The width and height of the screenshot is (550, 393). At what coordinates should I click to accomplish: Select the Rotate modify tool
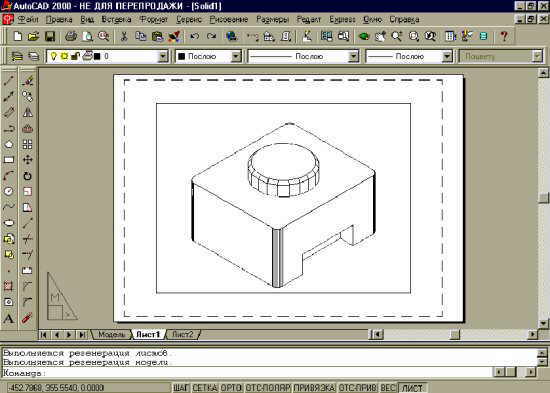[27, 175]
